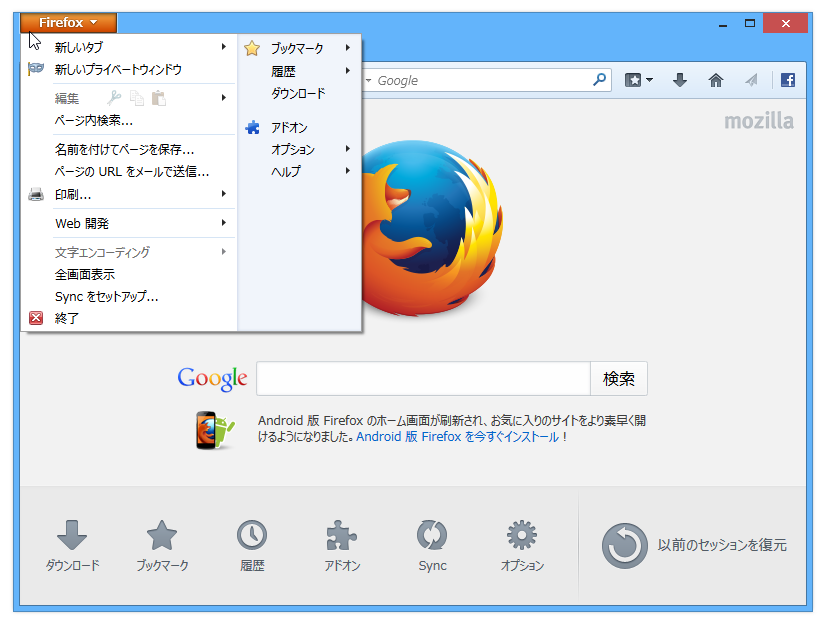
Task: Open ダウンロード from the bottom panel icon
Action: (72, 537)
